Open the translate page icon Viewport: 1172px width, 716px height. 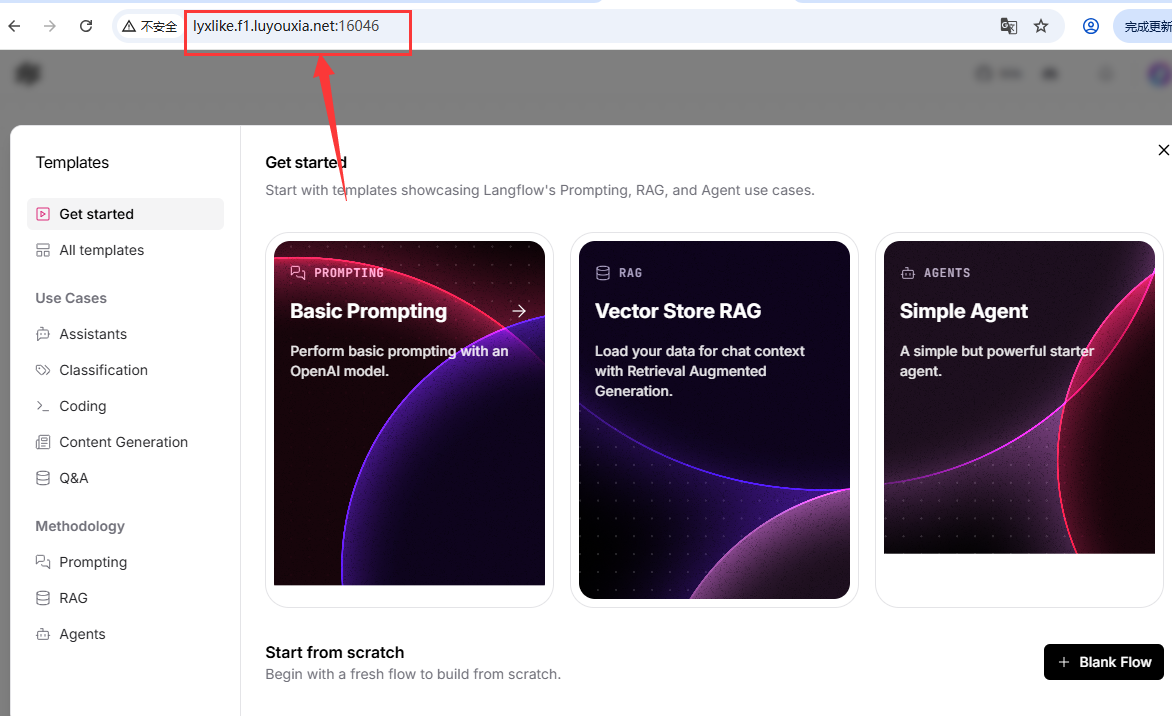(x=1008, y=26)
